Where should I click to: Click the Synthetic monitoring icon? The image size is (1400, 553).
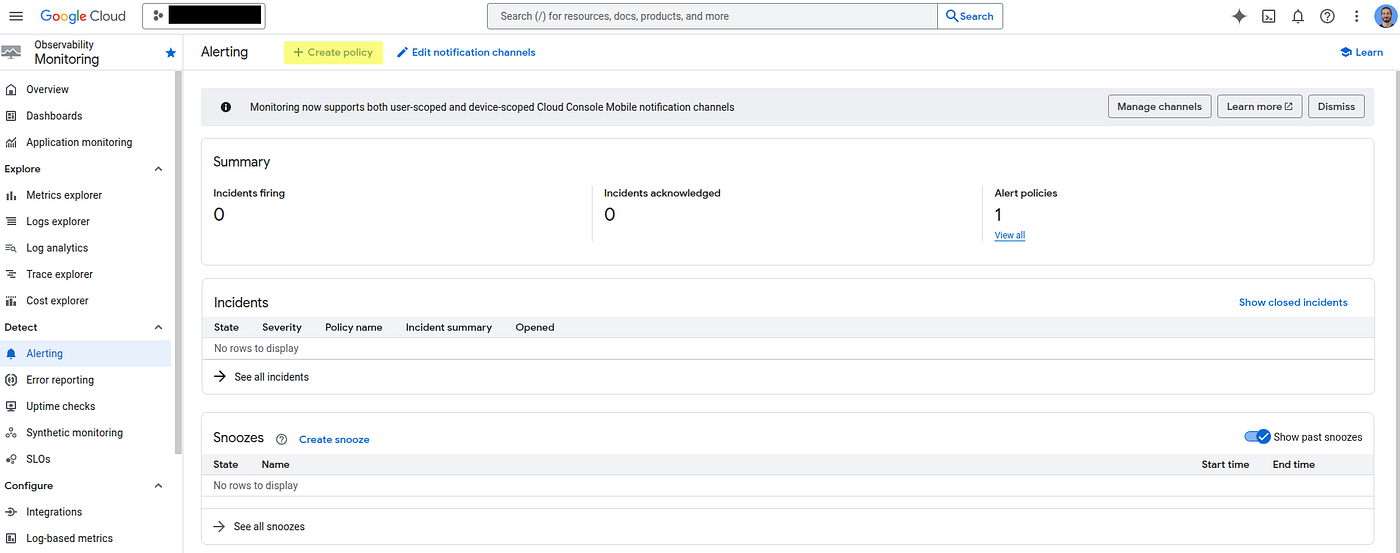[x=11, y=433]
